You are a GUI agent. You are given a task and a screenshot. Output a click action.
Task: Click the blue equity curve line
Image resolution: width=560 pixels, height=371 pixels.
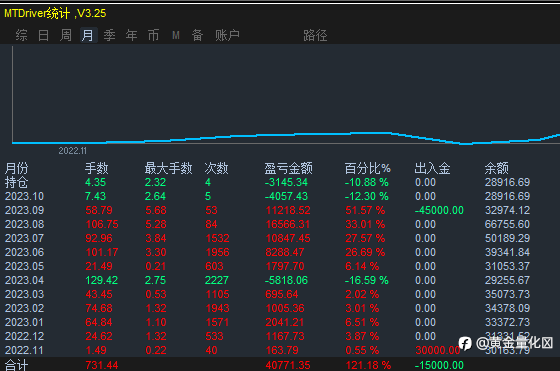[x=286, y=135]
